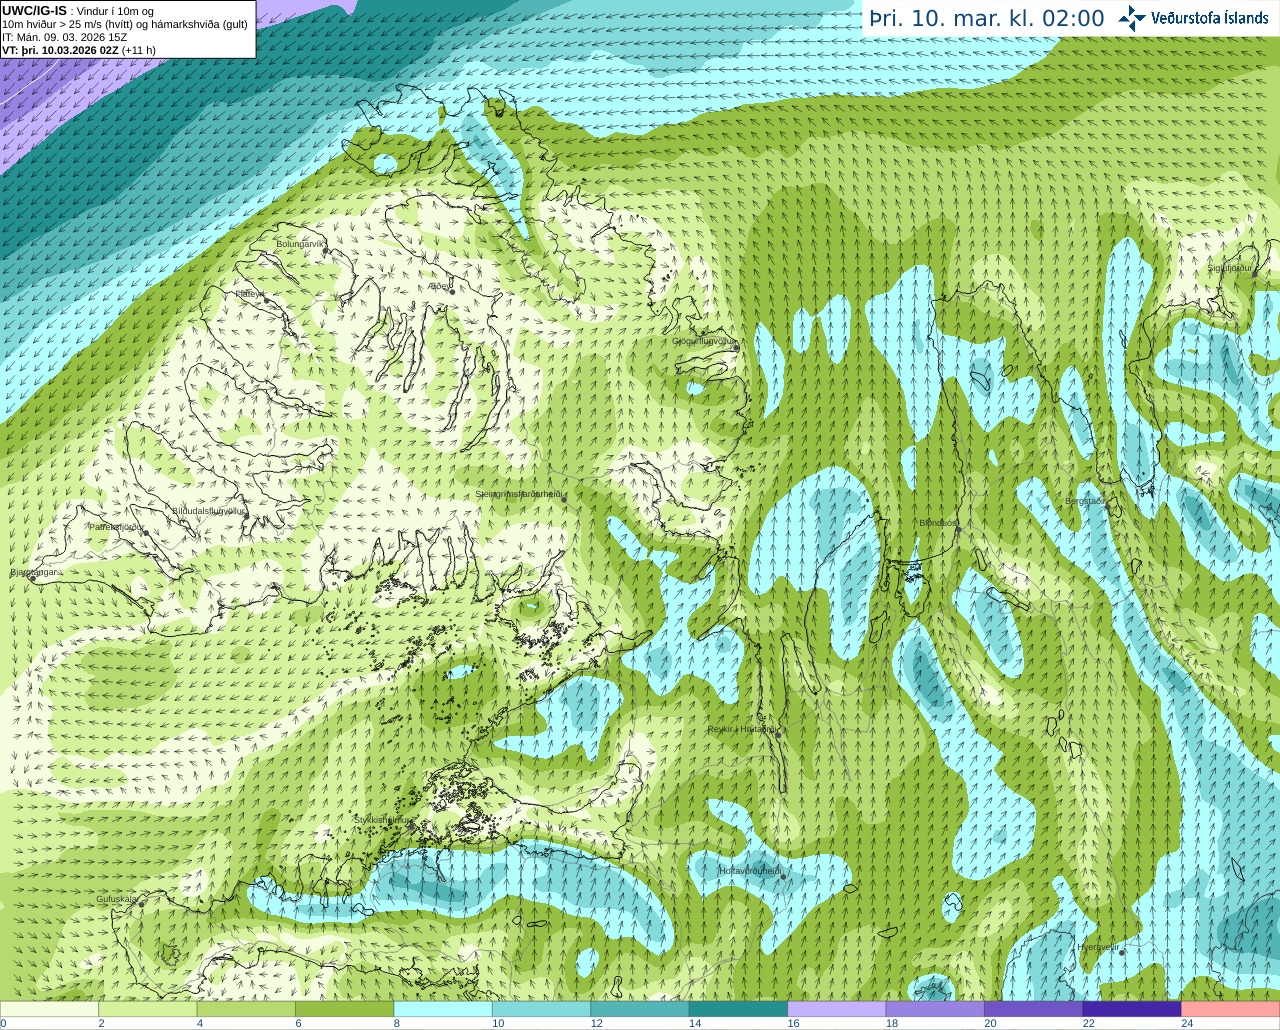Screen dimensions: 1280x1030
Task: Click the Gufuskálar station label
Action: coord(116,899)
